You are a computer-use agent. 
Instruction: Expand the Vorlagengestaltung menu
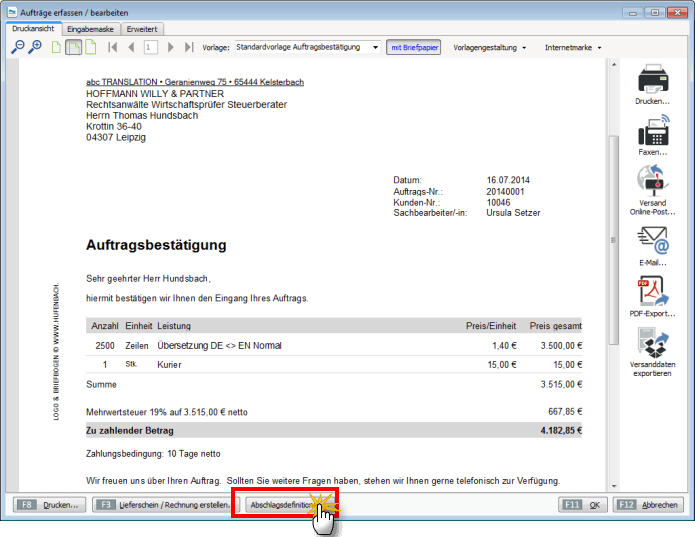point(489,47)
